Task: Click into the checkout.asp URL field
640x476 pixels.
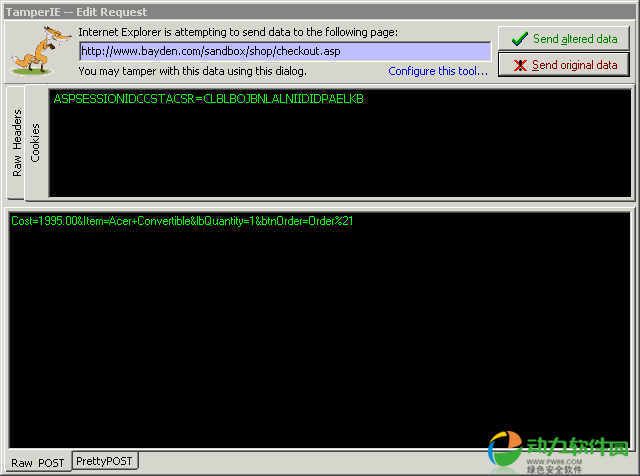Action: [x=284, y=51]
